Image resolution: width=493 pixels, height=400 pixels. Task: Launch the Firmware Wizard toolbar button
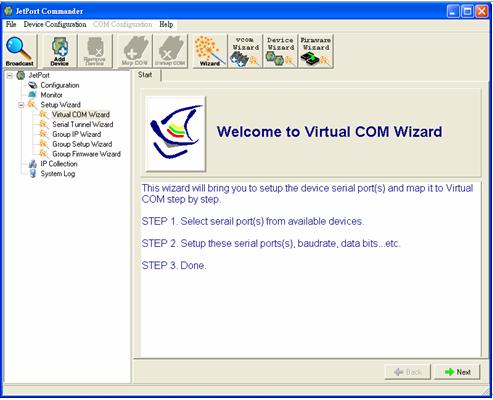315,51
